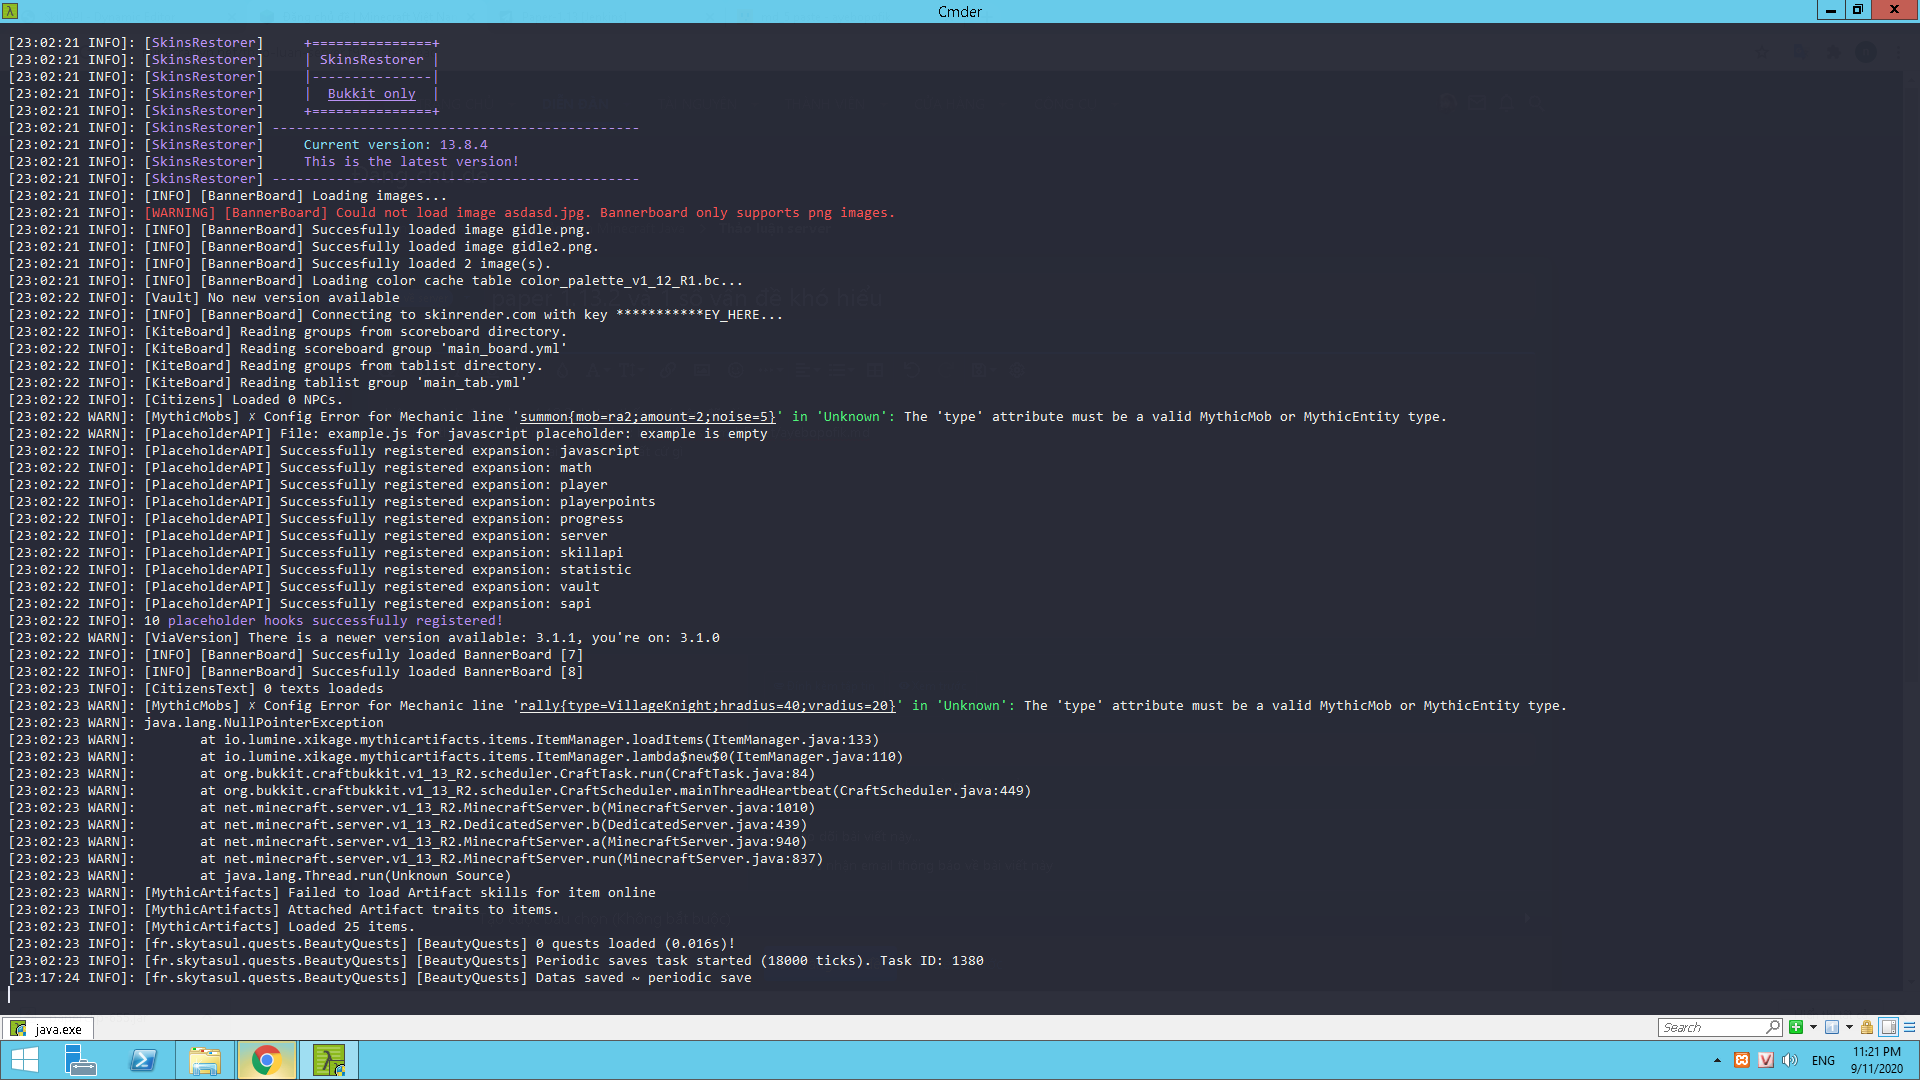Click the summon mechanic line link
This screenshot has height=1080, width=1920.
click(647, 416)
